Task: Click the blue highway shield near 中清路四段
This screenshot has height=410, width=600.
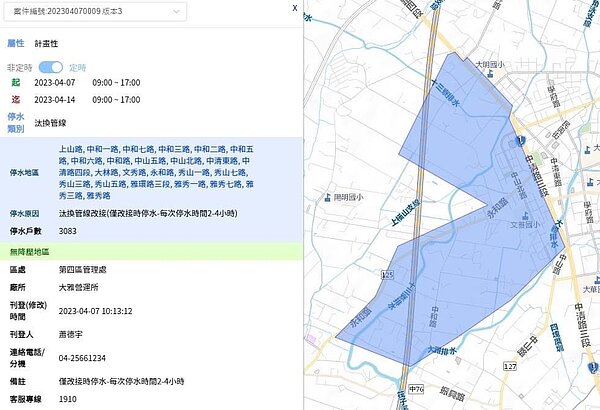Action: [x=519, y=141]
